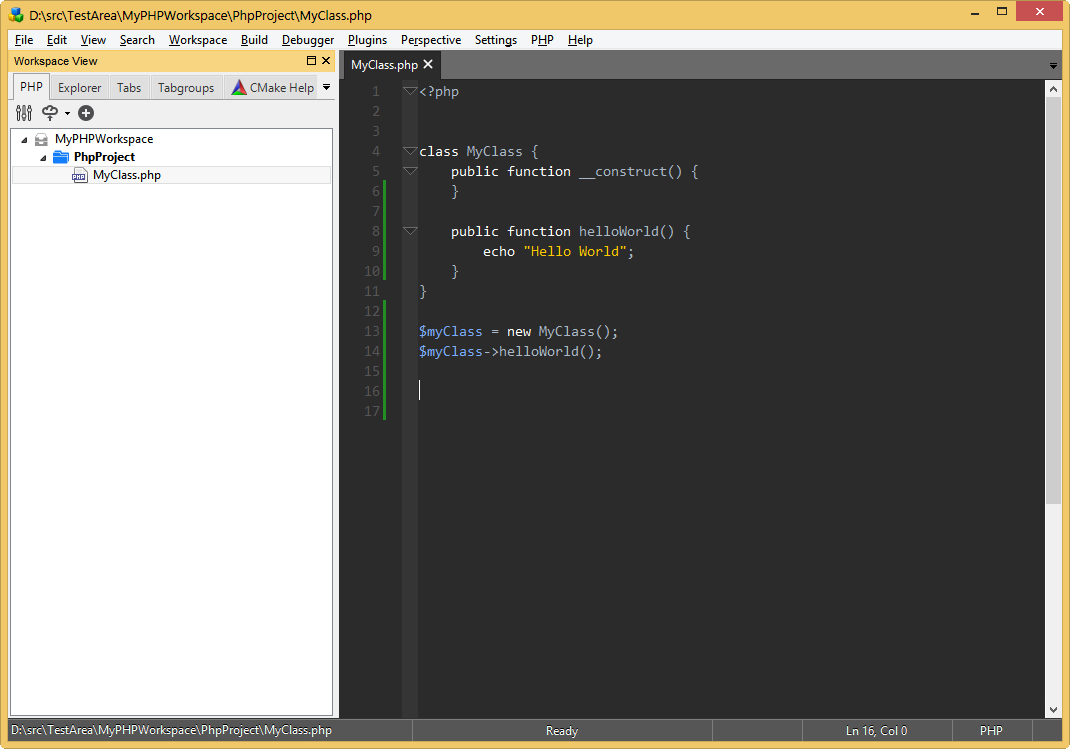This screenshot has width=1070, height=749.
Task: Click the PHP language status field
Action: pos(991,731)
